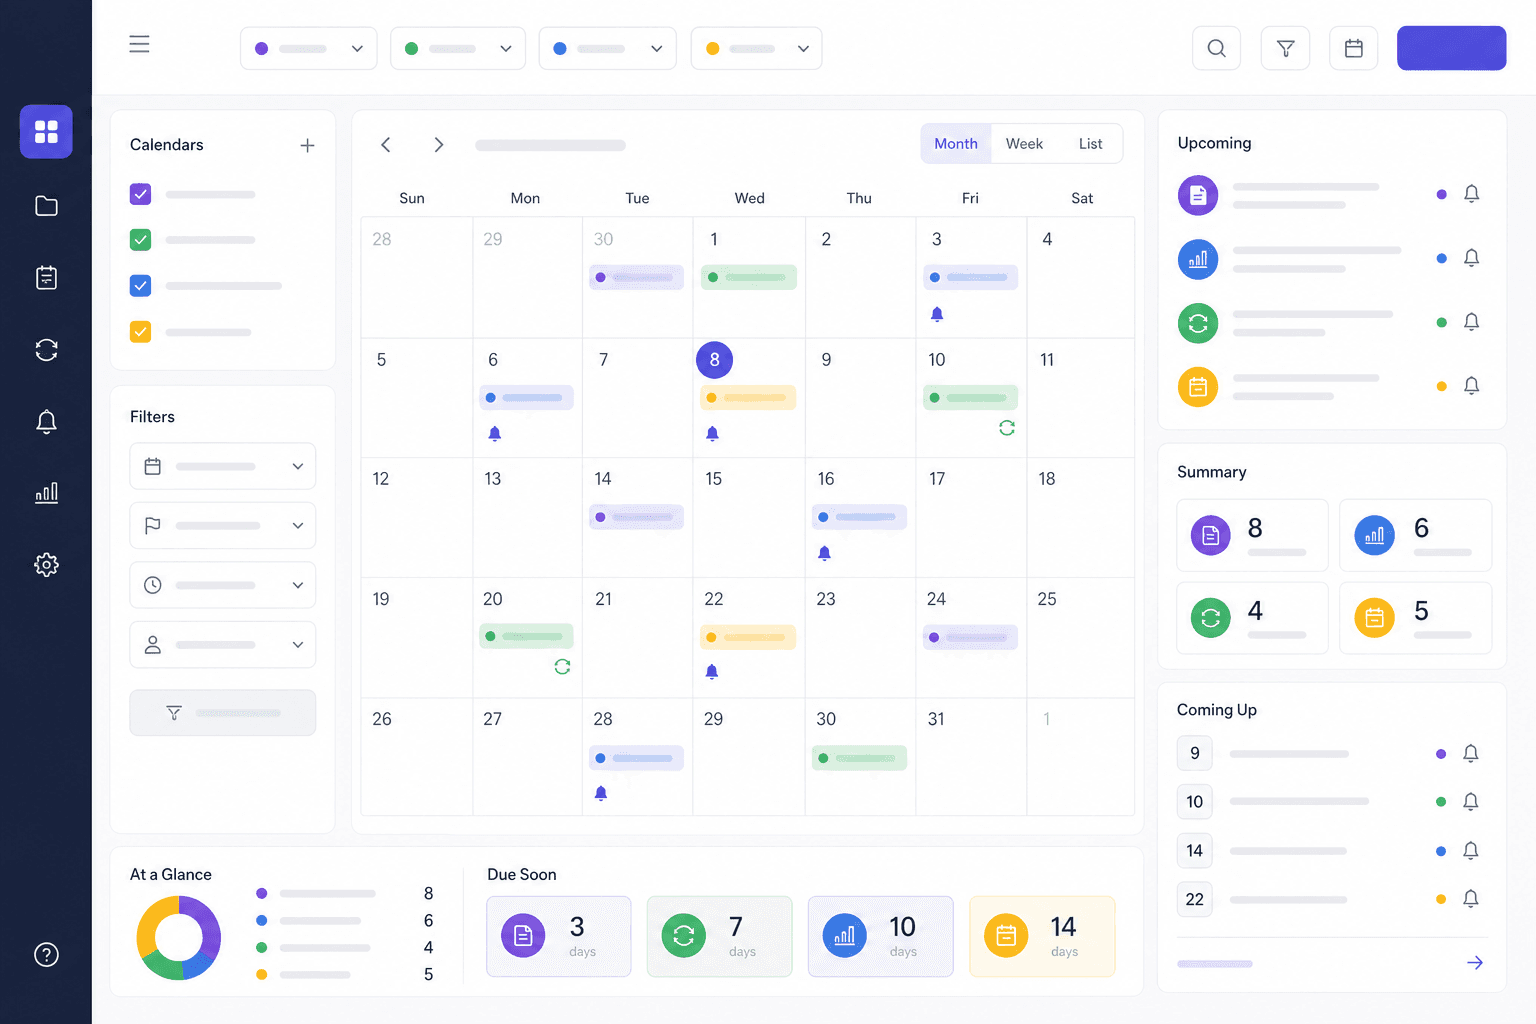Open the green event on day 30
The image size is (1536, 1024).
click(x=860, y=758)
